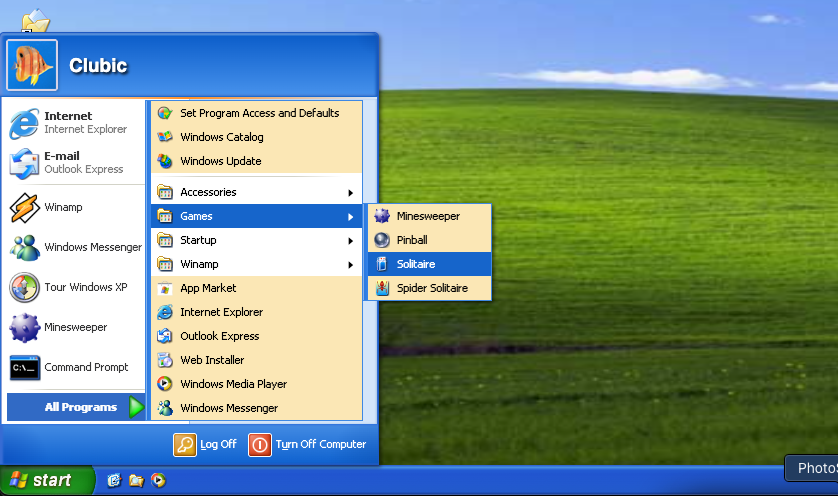Screen dimensions: 838x496
Task: Expand the Accessories folder
Action: (257, 192)
